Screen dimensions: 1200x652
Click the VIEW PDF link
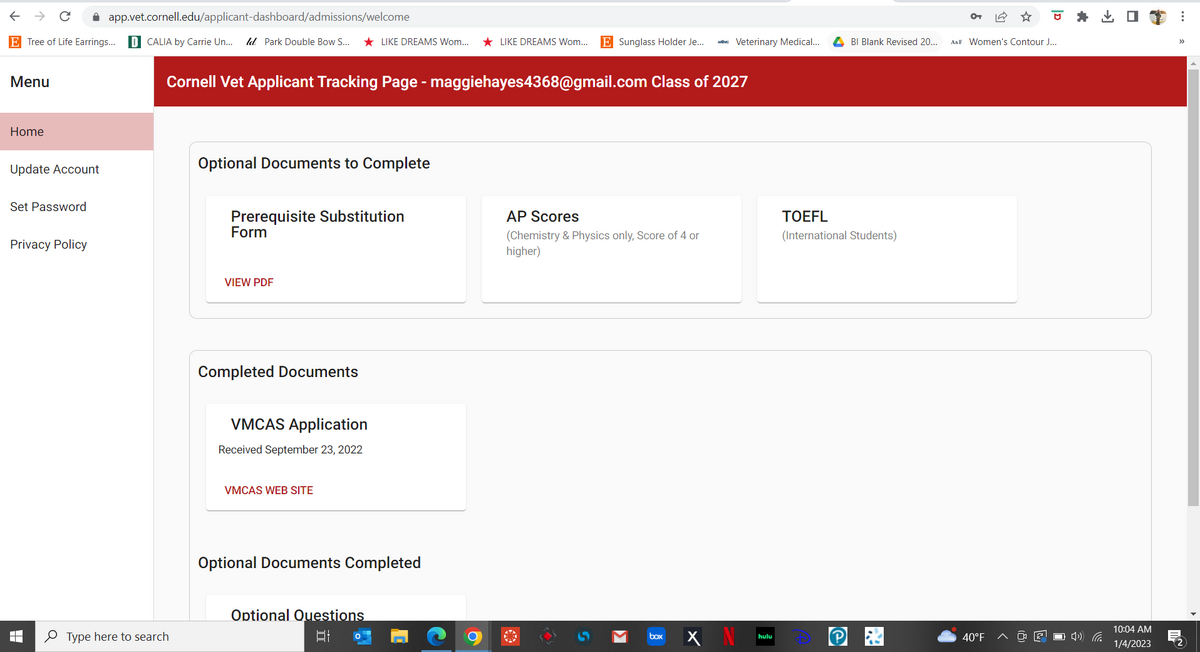(249, 282)
